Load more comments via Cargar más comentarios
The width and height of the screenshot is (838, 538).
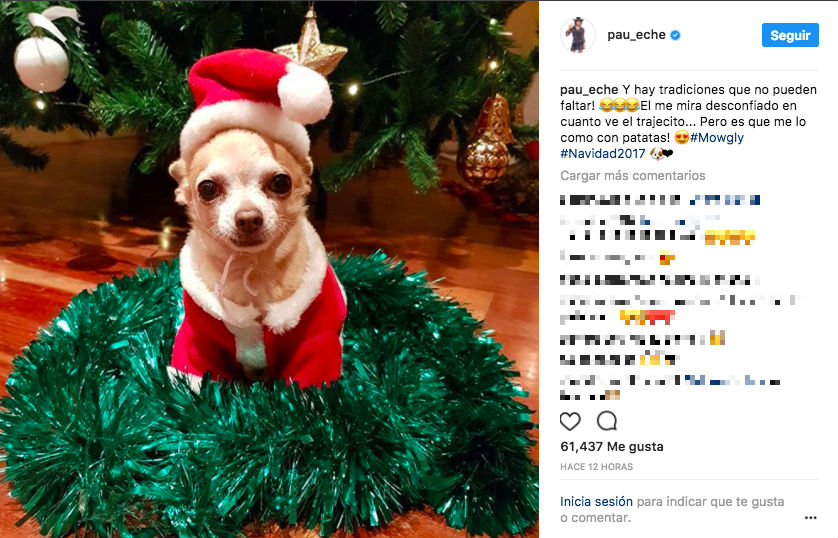(x=633, y=176)
